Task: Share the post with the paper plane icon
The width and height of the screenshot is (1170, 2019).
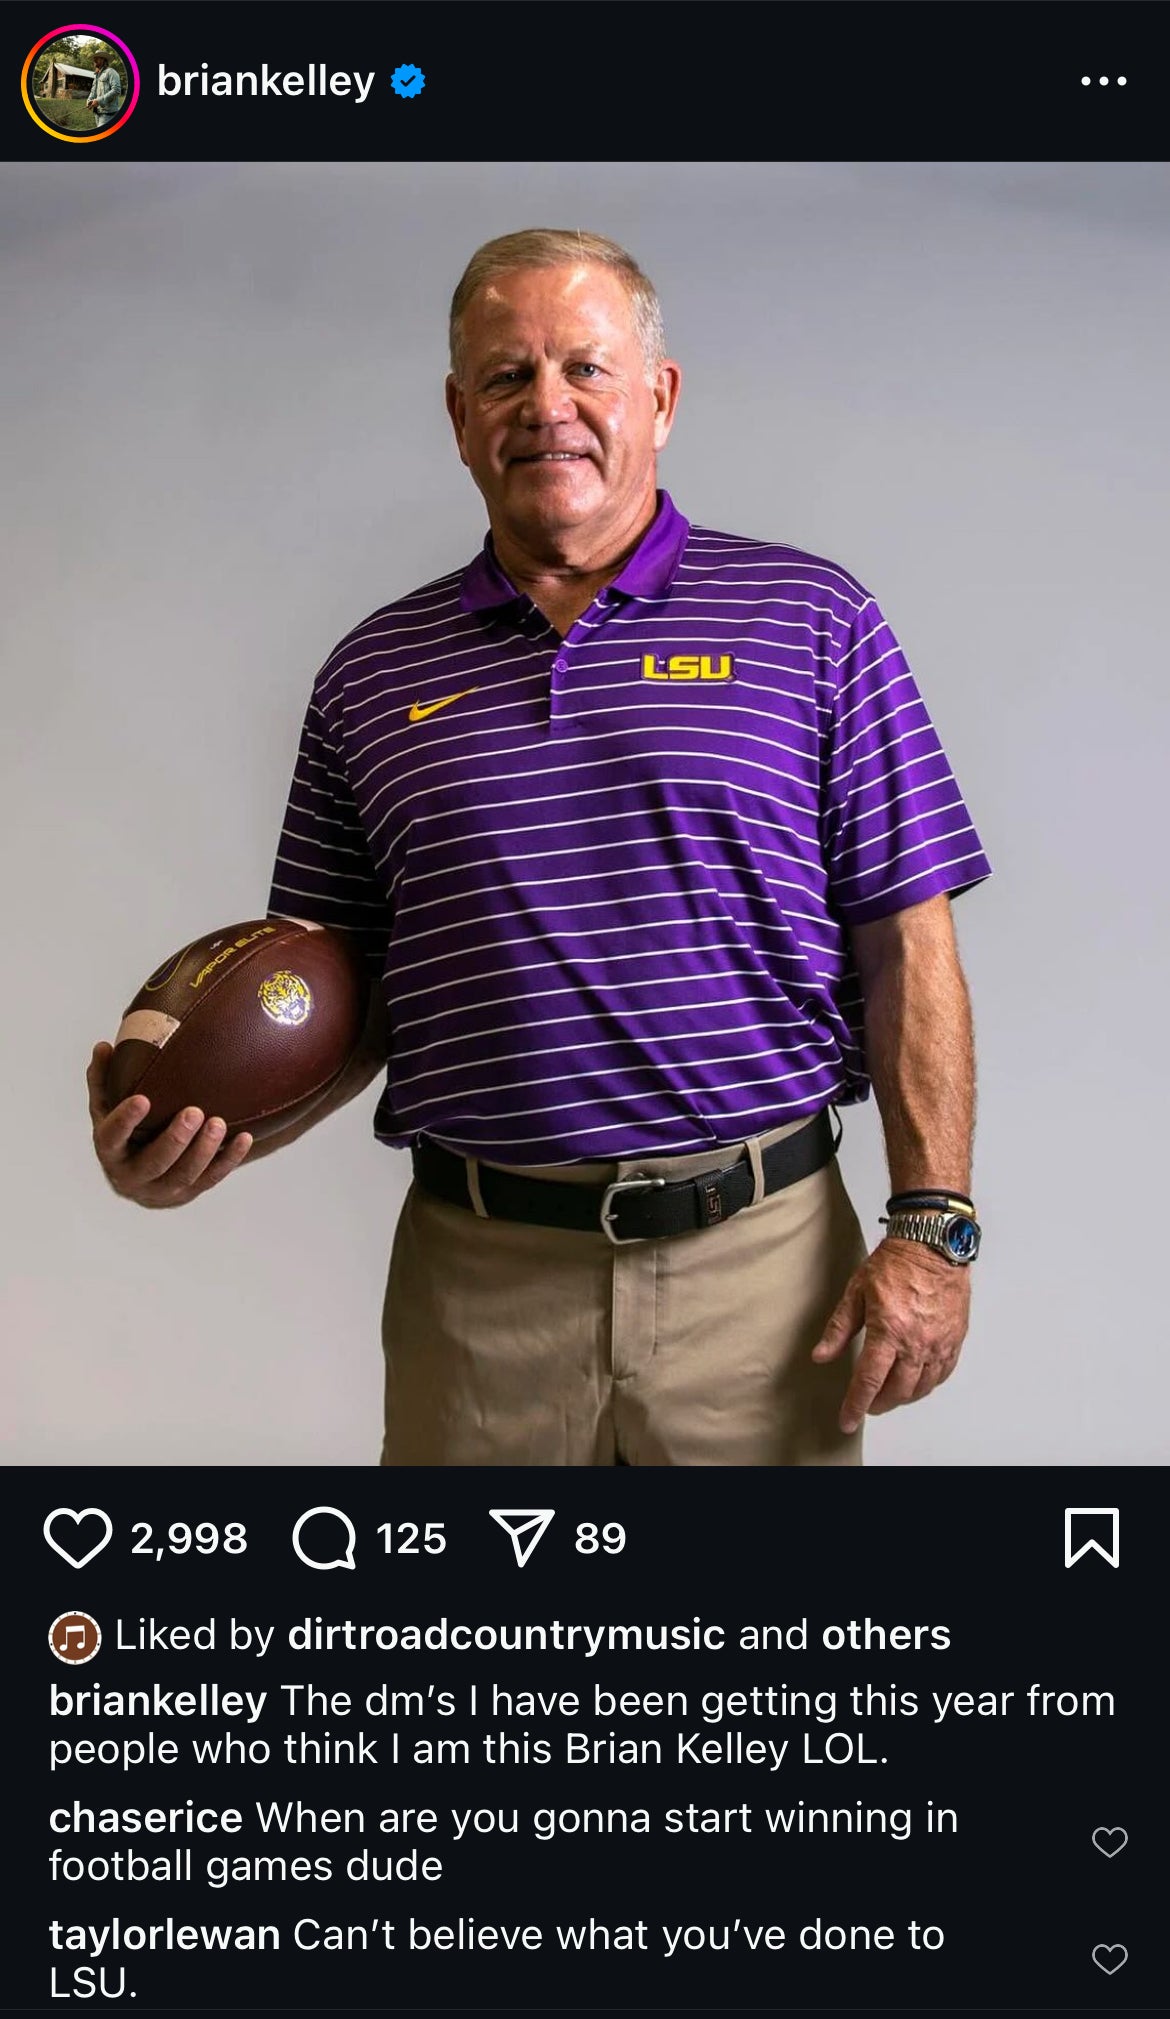Action: (521, 1538)
